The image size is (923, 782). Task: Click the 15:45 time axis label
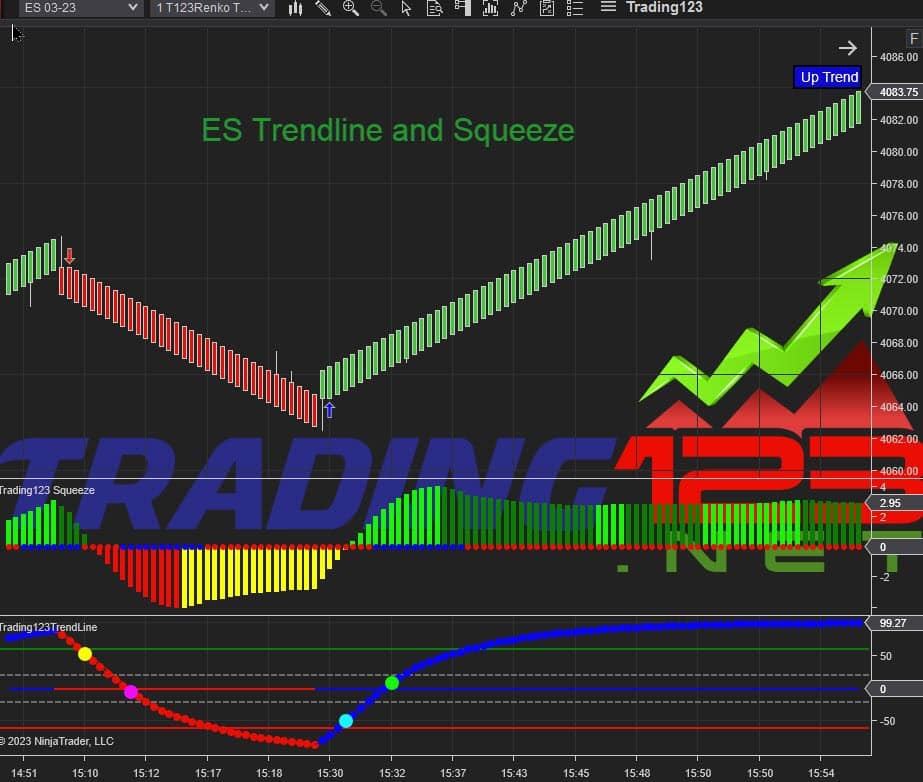tap(576, 773)
